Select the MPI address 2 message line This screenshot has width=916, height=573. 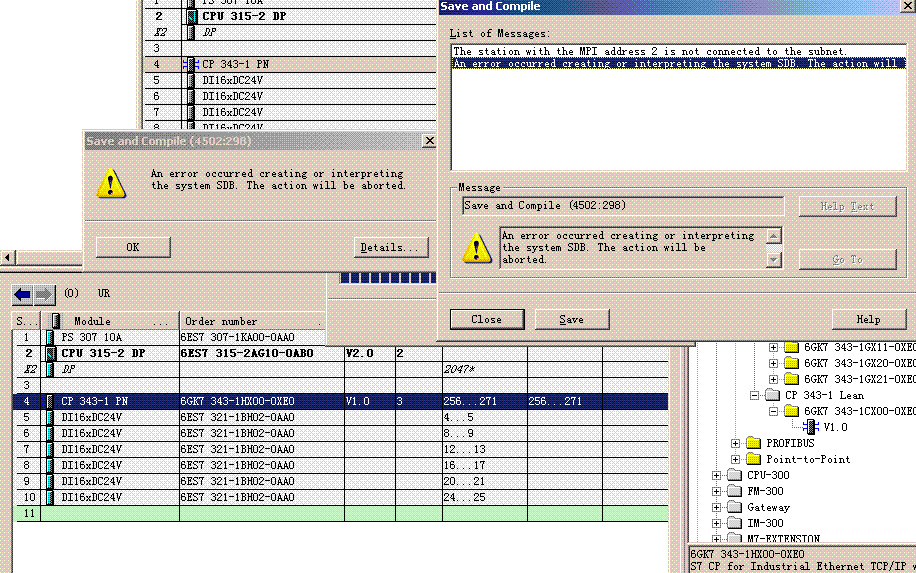tap(679, 51)
